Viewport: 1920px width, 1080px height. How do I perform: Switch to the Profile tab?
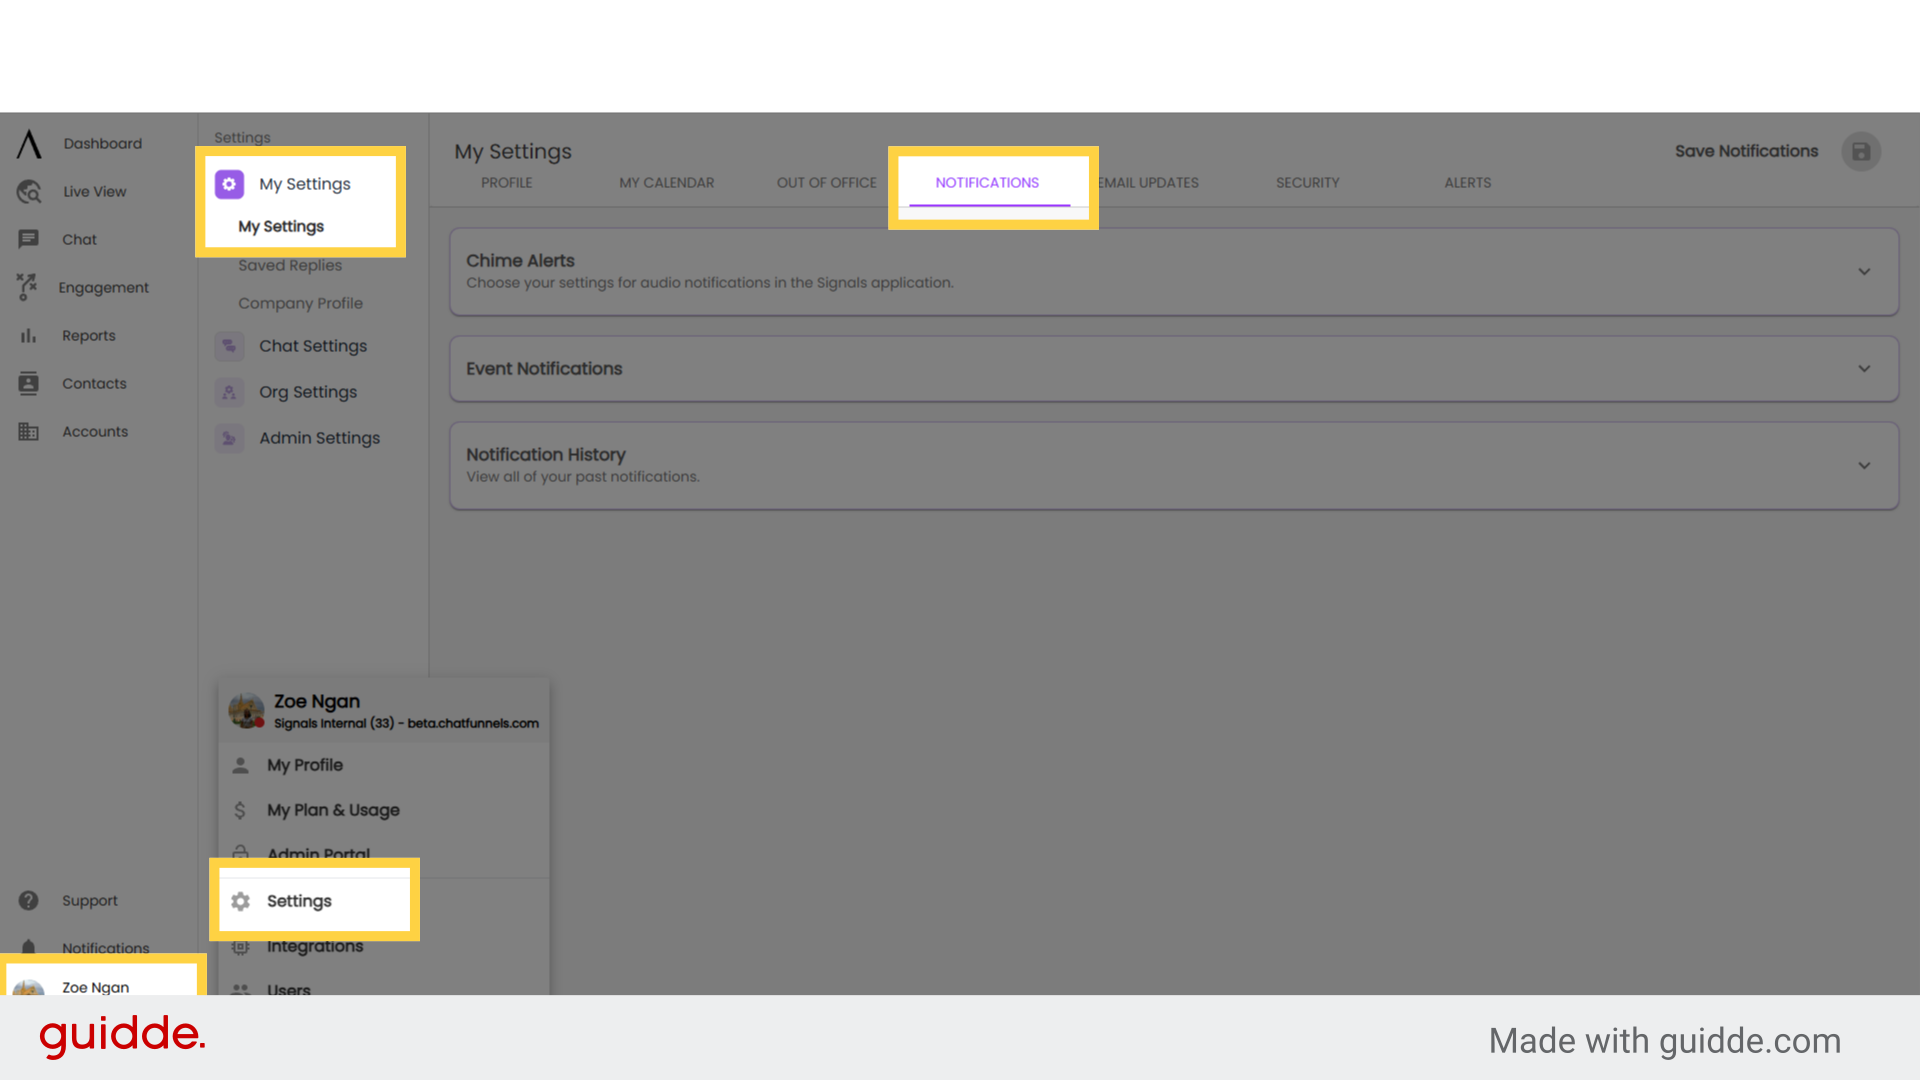[507, 183]
